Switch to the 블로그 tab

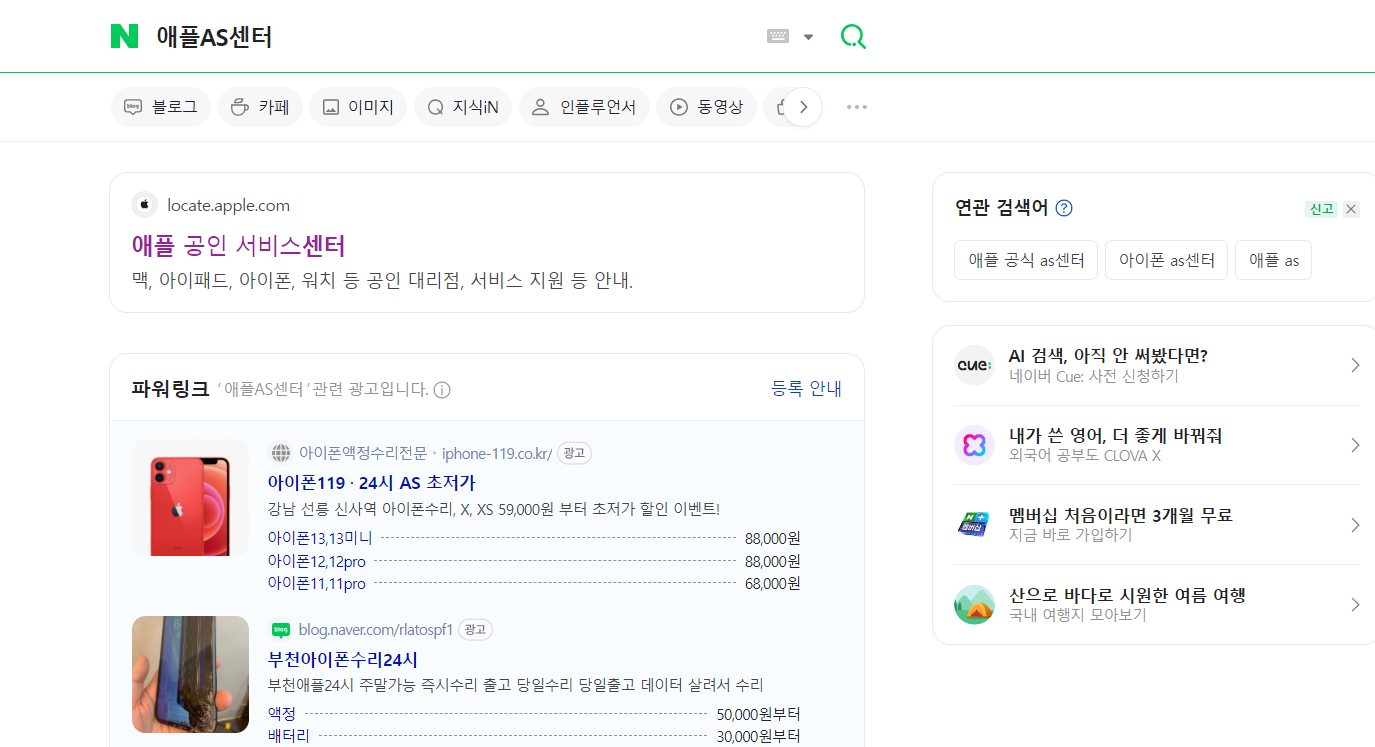pos(160,107)
